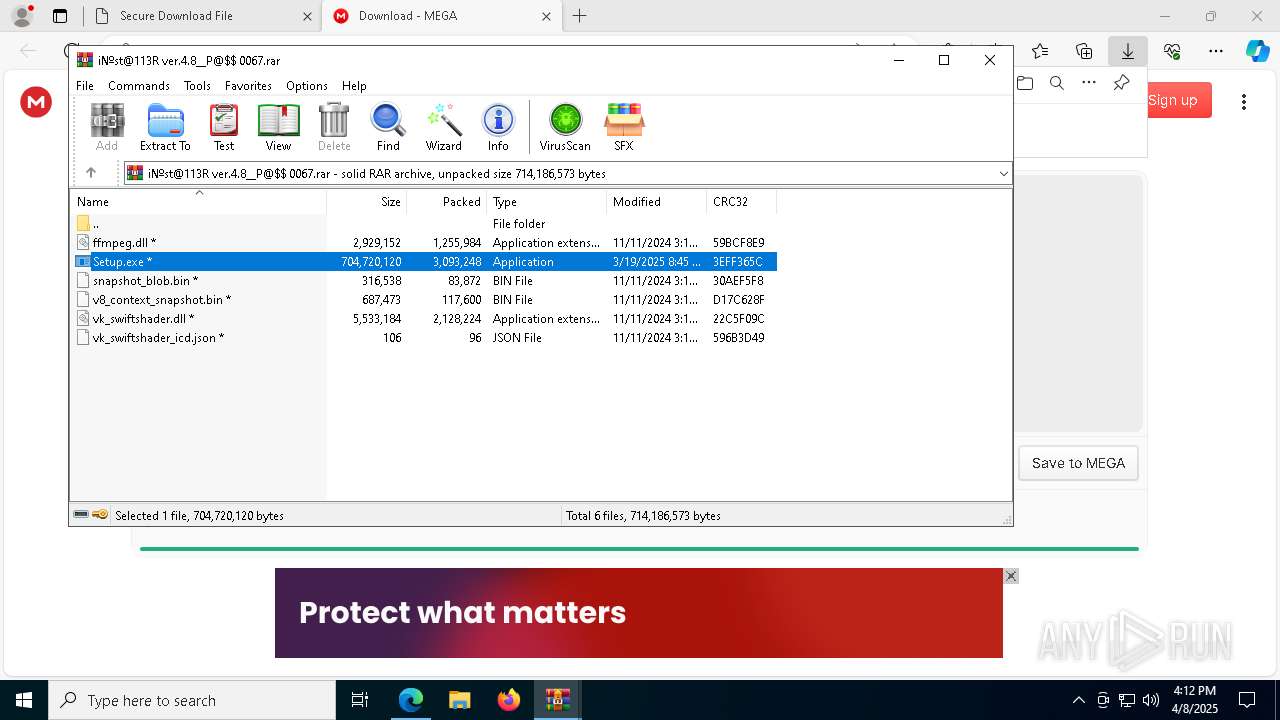Click CRC32 value 59BCF8E9
Screen dimensions: 1280x720
[739, 243]
